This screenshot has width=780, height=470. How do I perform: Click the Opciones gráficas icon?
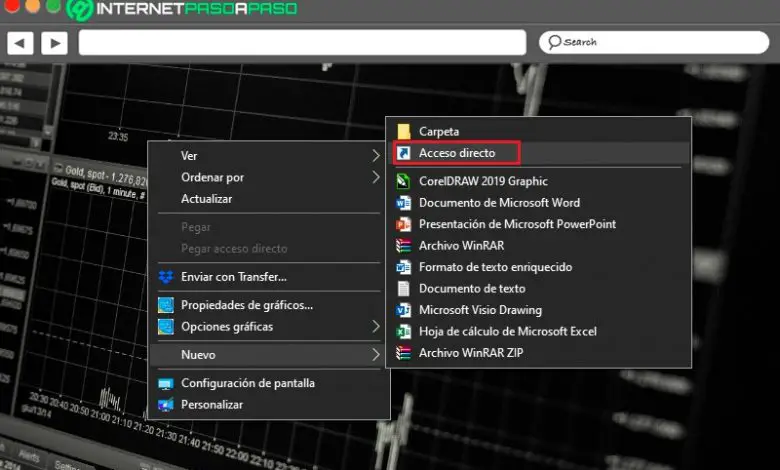pyautogui.click(x=166, y=326)
